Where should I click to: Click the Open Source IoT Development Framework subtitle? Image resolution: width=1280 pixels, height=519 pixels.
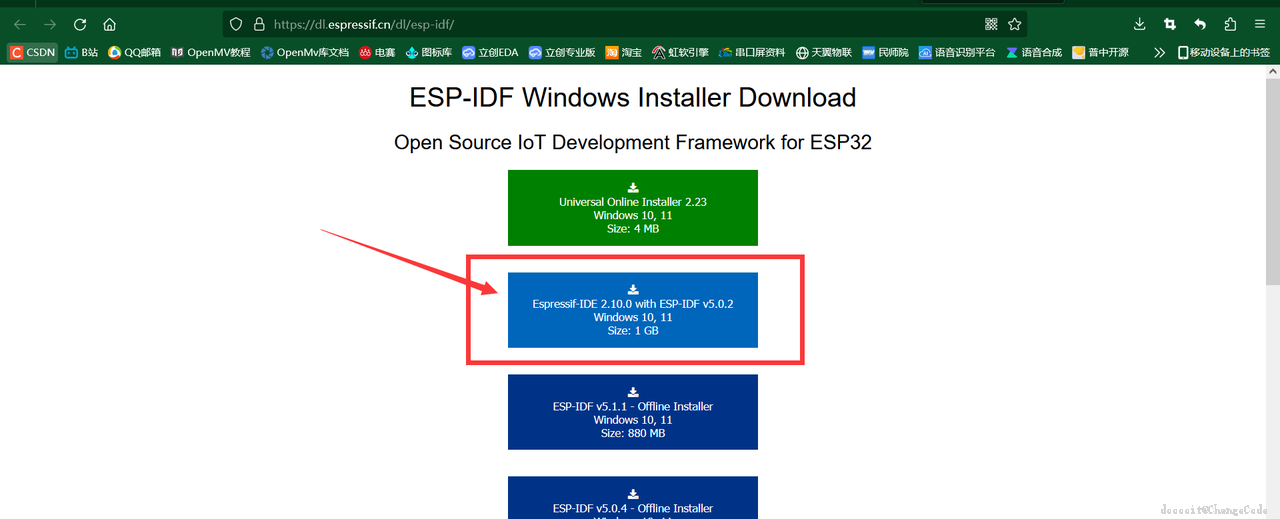click(x=633, y=142)
